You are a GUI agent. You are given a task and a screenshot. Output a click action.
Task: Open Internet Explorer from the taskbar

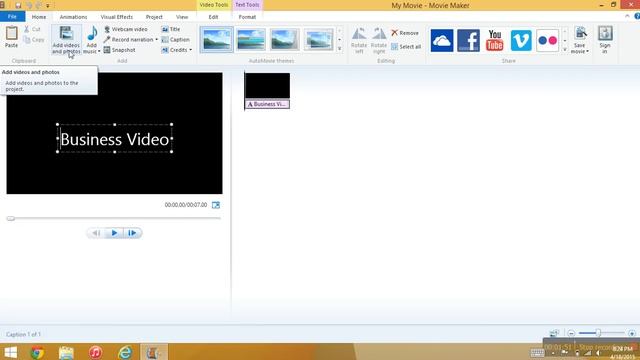125,352
